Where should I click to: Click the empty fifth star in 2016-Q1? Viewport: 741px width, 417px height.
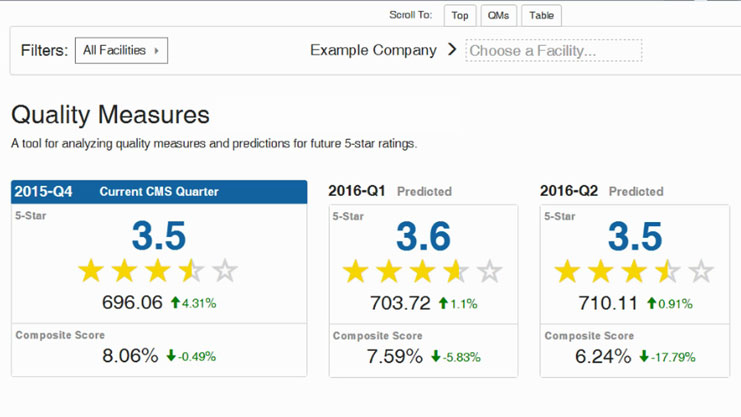489,271
